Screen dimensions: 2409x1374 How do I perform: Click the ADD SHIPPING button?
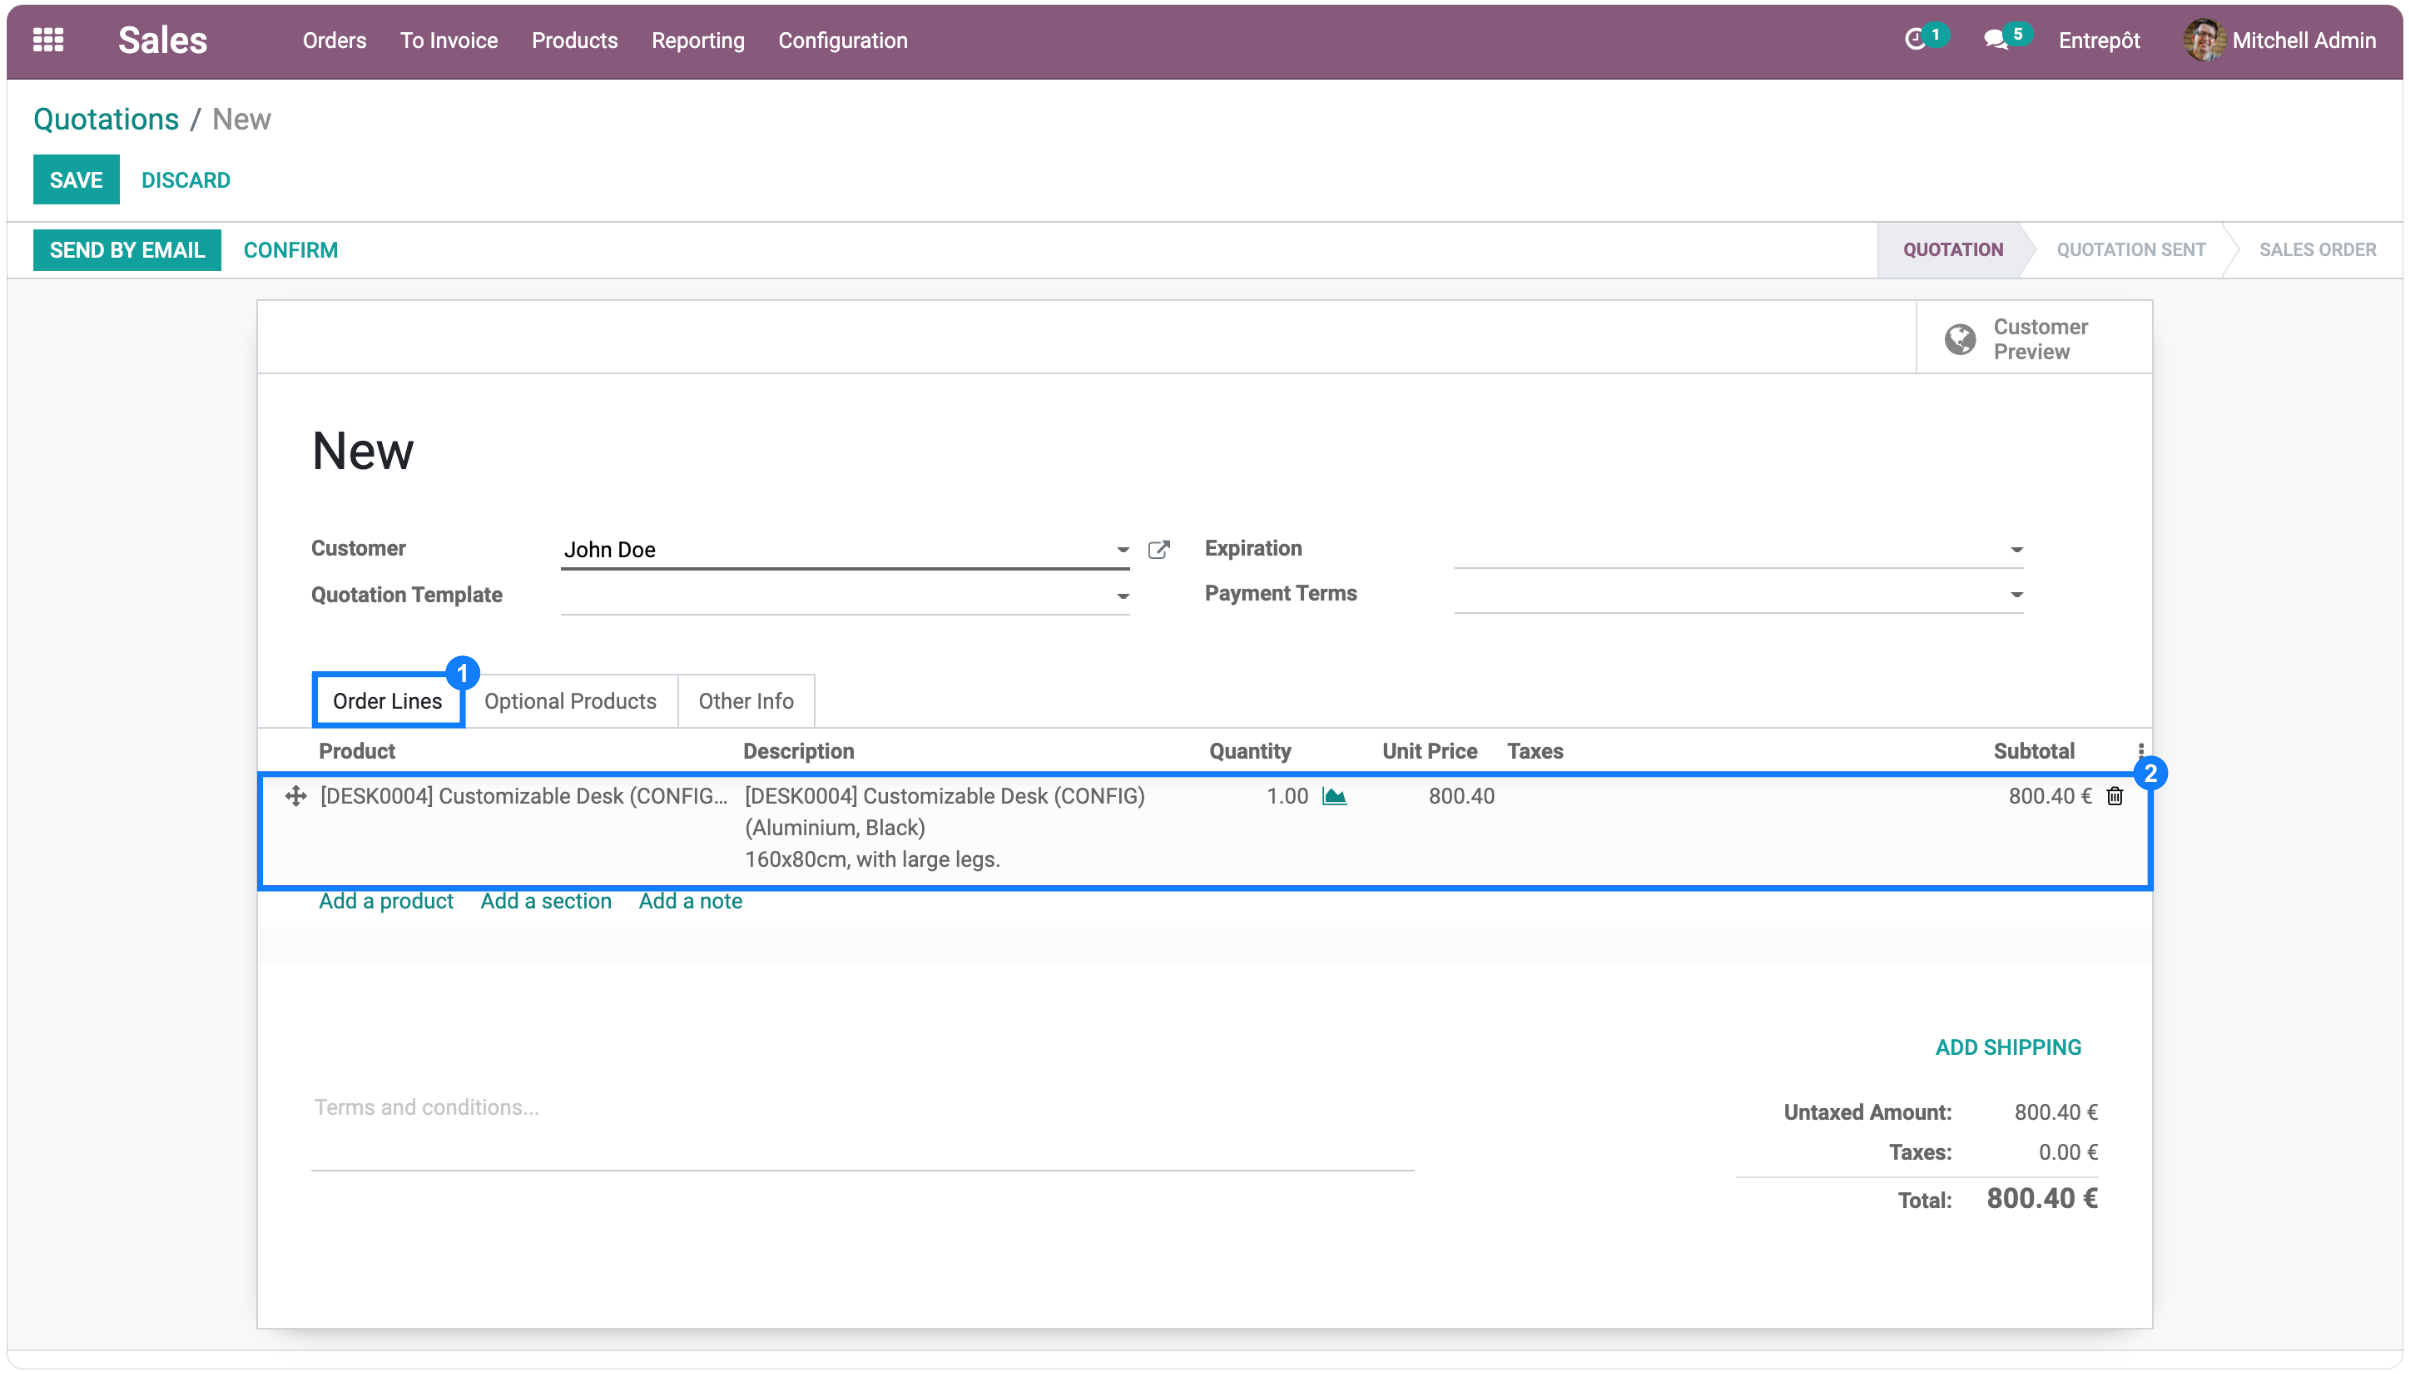pos(2008,1047)
